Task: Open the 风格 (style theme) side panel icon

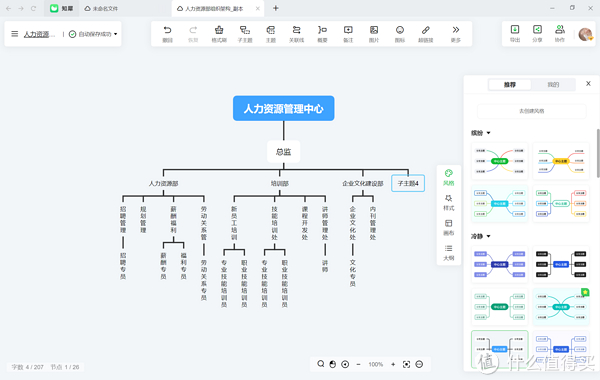Action: pos(448,177)
